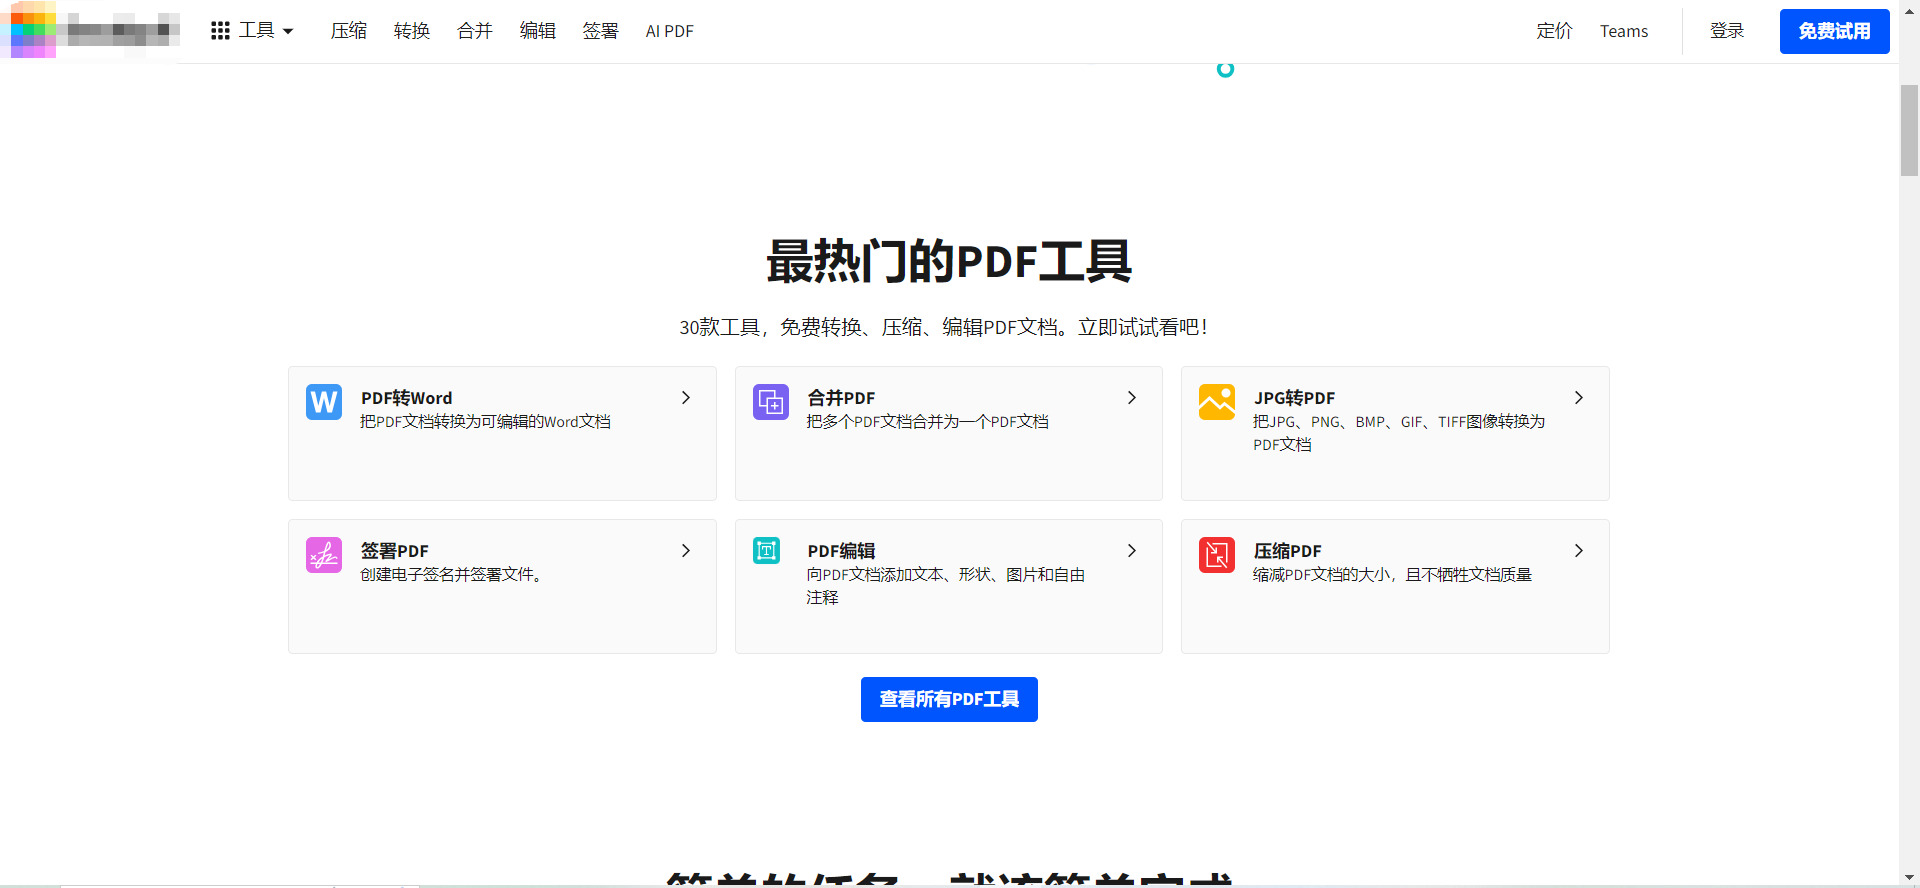The image size is (1920, 888).
Task: Click the teal PDF编辑 edit icon
Action: click(x=767, y=551)
